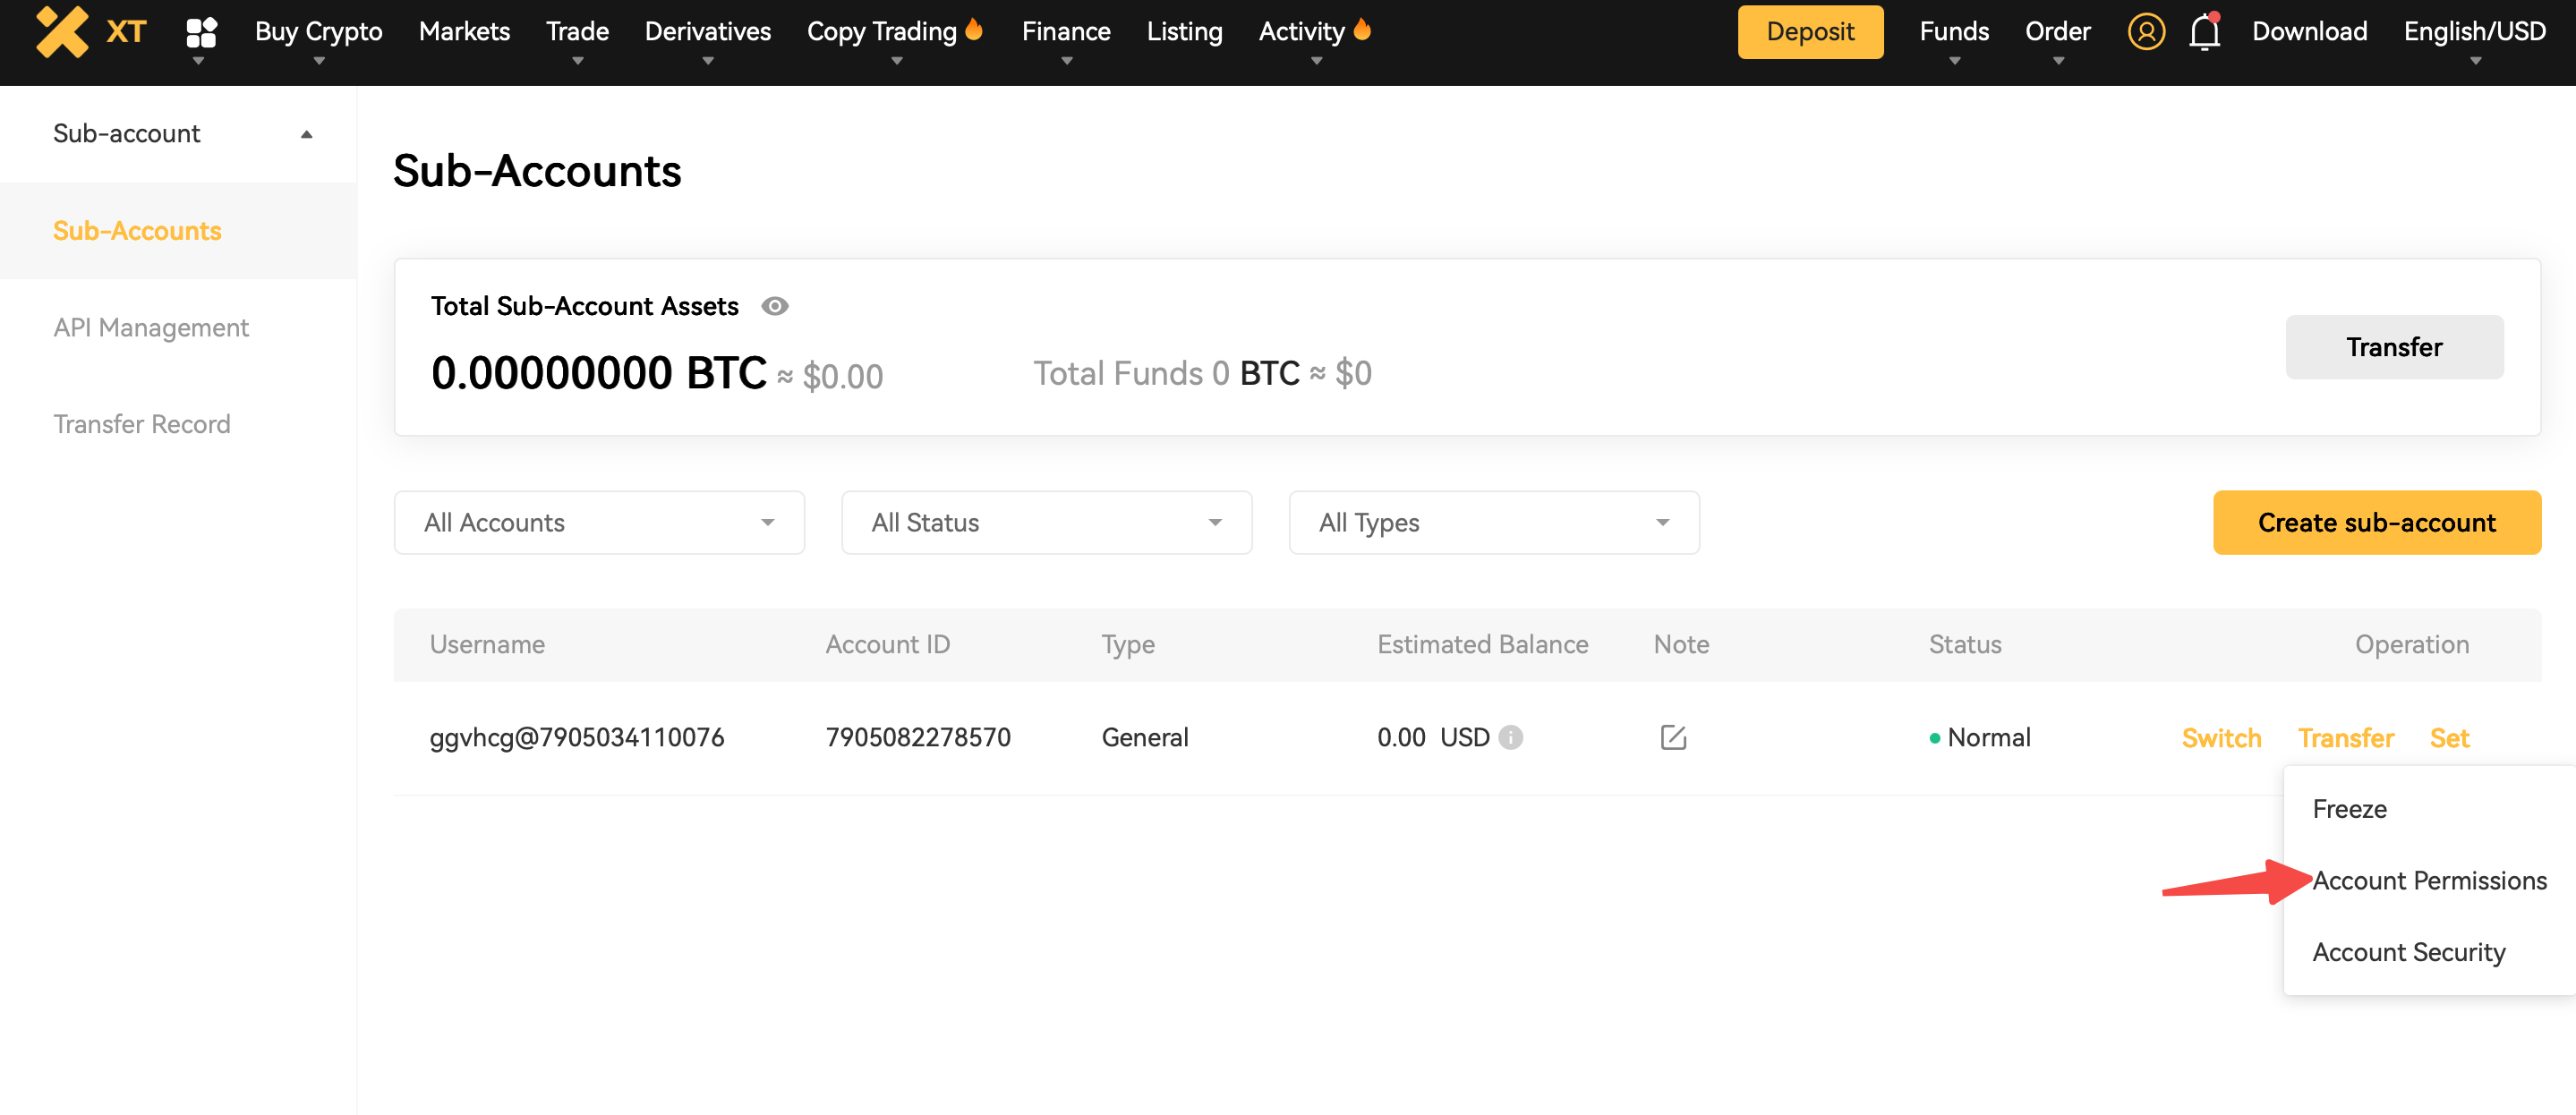The height and width of the screenshot is (1115, 2576).
Task: Open the All Types dropdown
Action: 1493,522
